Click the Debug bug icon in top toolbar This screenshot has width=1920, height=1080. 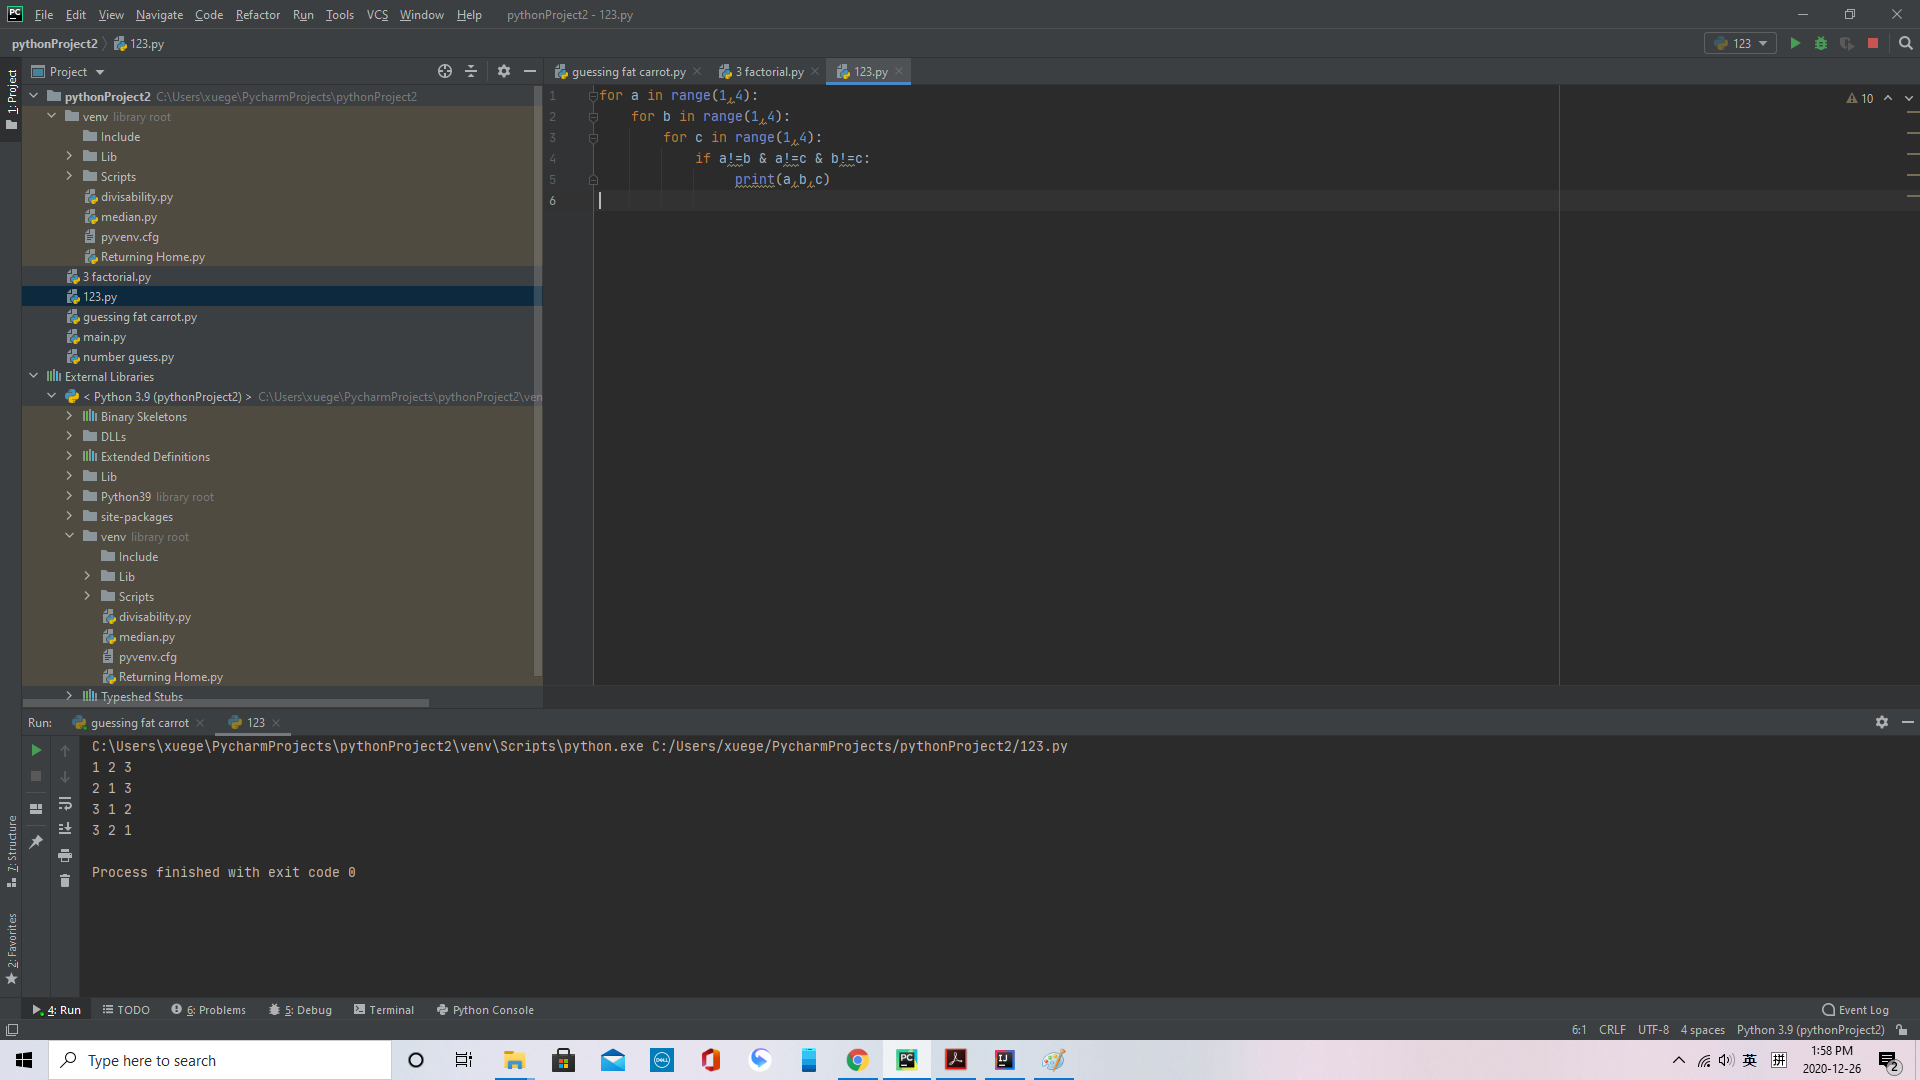point(1821,43)
